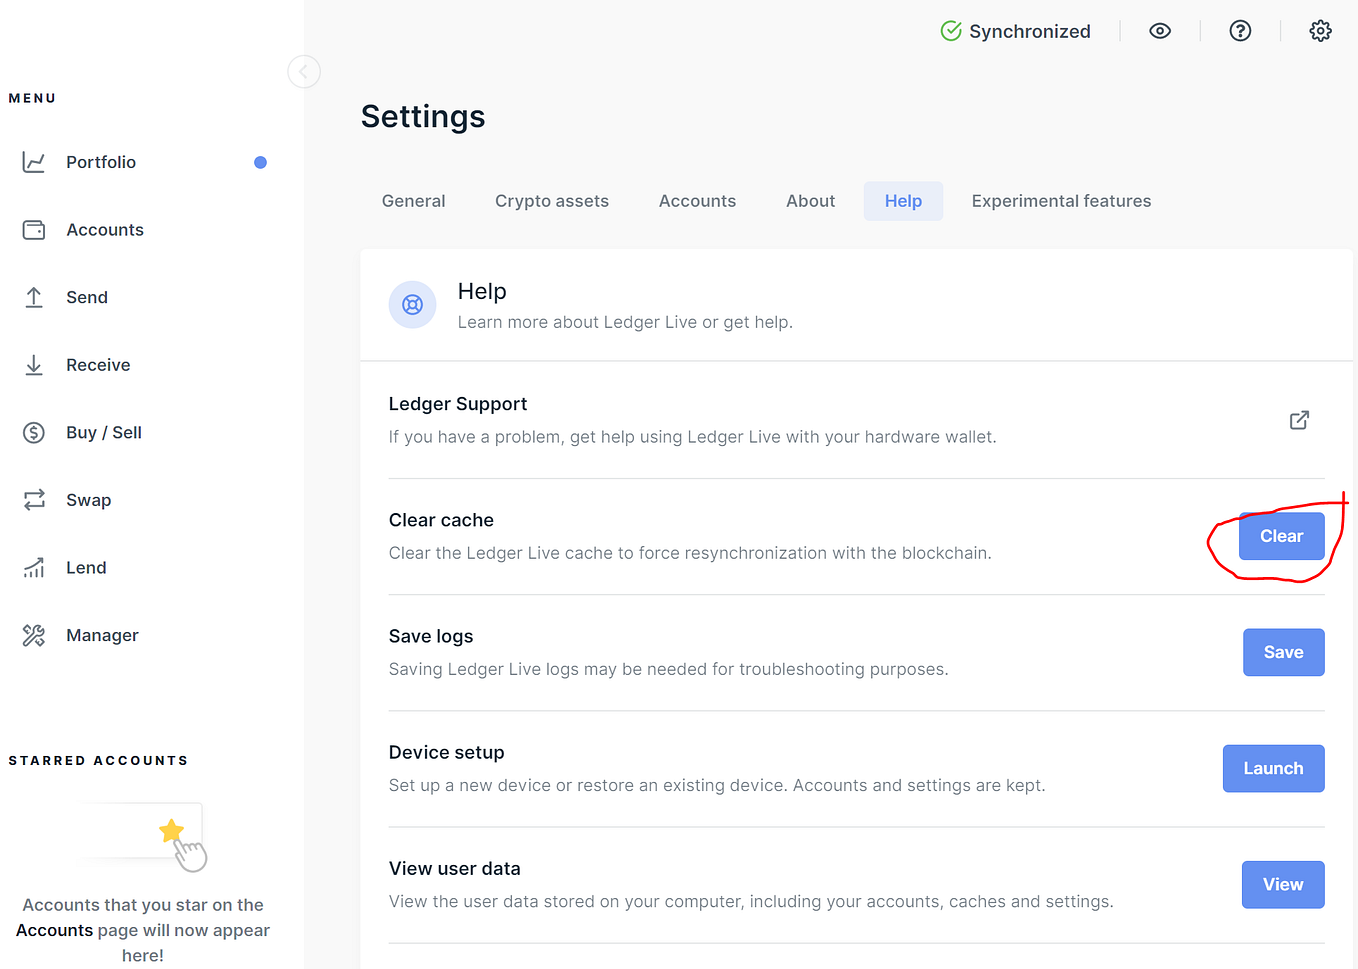Image resolution: width=1358 pixels, height=969 pixels.
Task: Open settings via the gear icon
Action: (x=1320, y=30)
